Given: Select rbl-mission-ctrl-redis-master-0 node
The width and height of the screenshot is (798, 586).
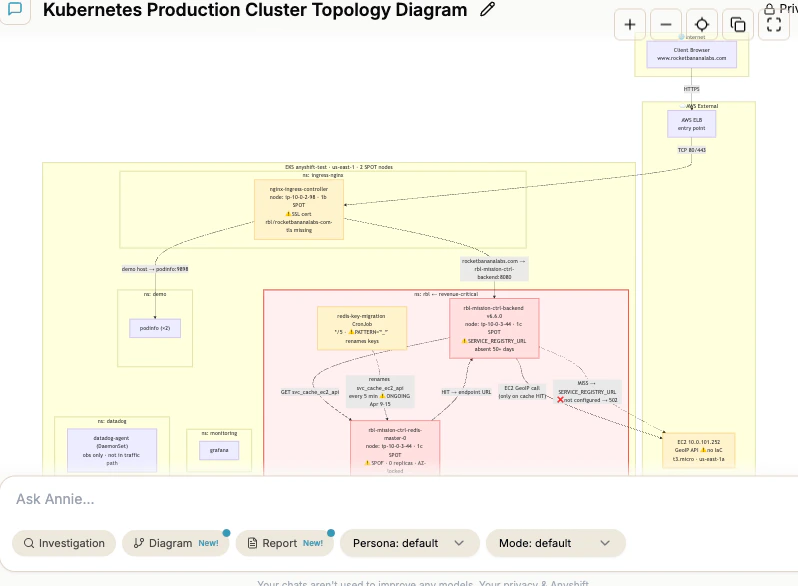Looking at the screenshot, I should [x=395, y=449].
